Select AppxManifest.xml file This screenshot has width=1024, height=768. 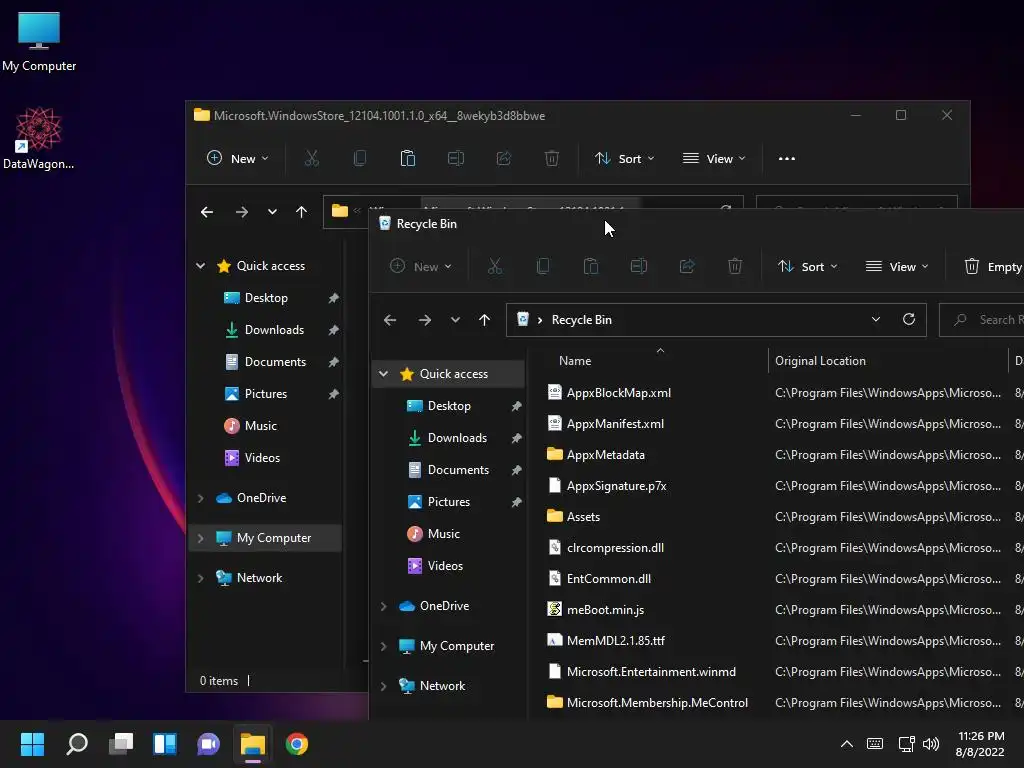pos(615,424)
